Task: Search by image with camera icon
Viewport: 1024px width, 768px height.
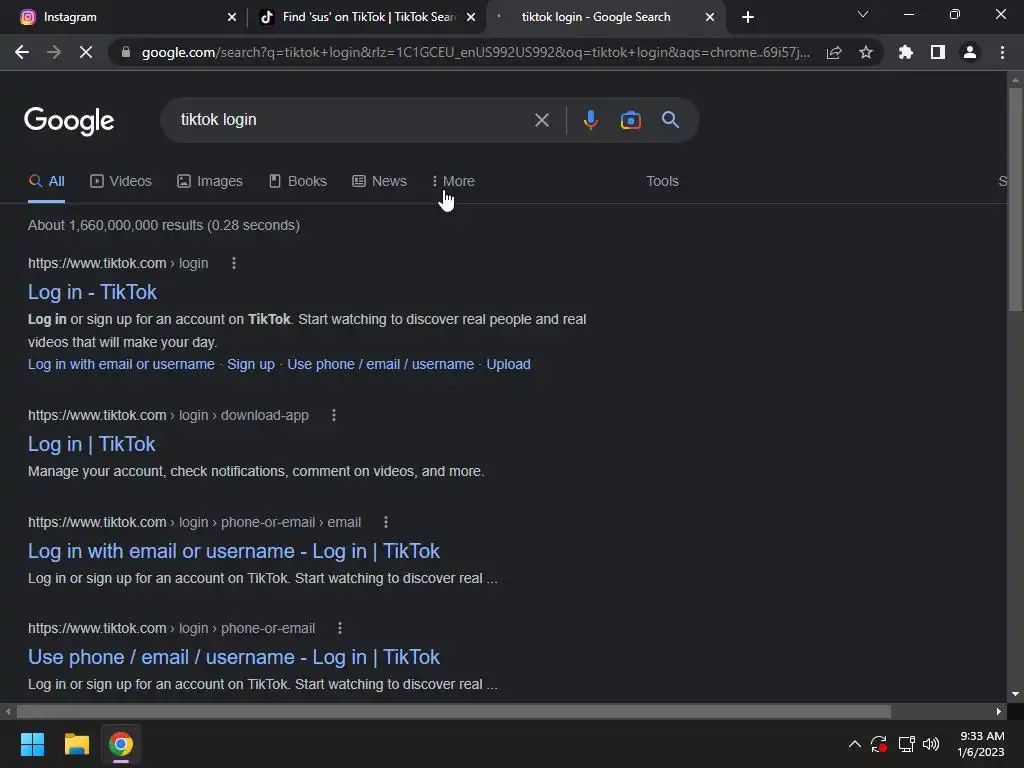Action: 630,120
